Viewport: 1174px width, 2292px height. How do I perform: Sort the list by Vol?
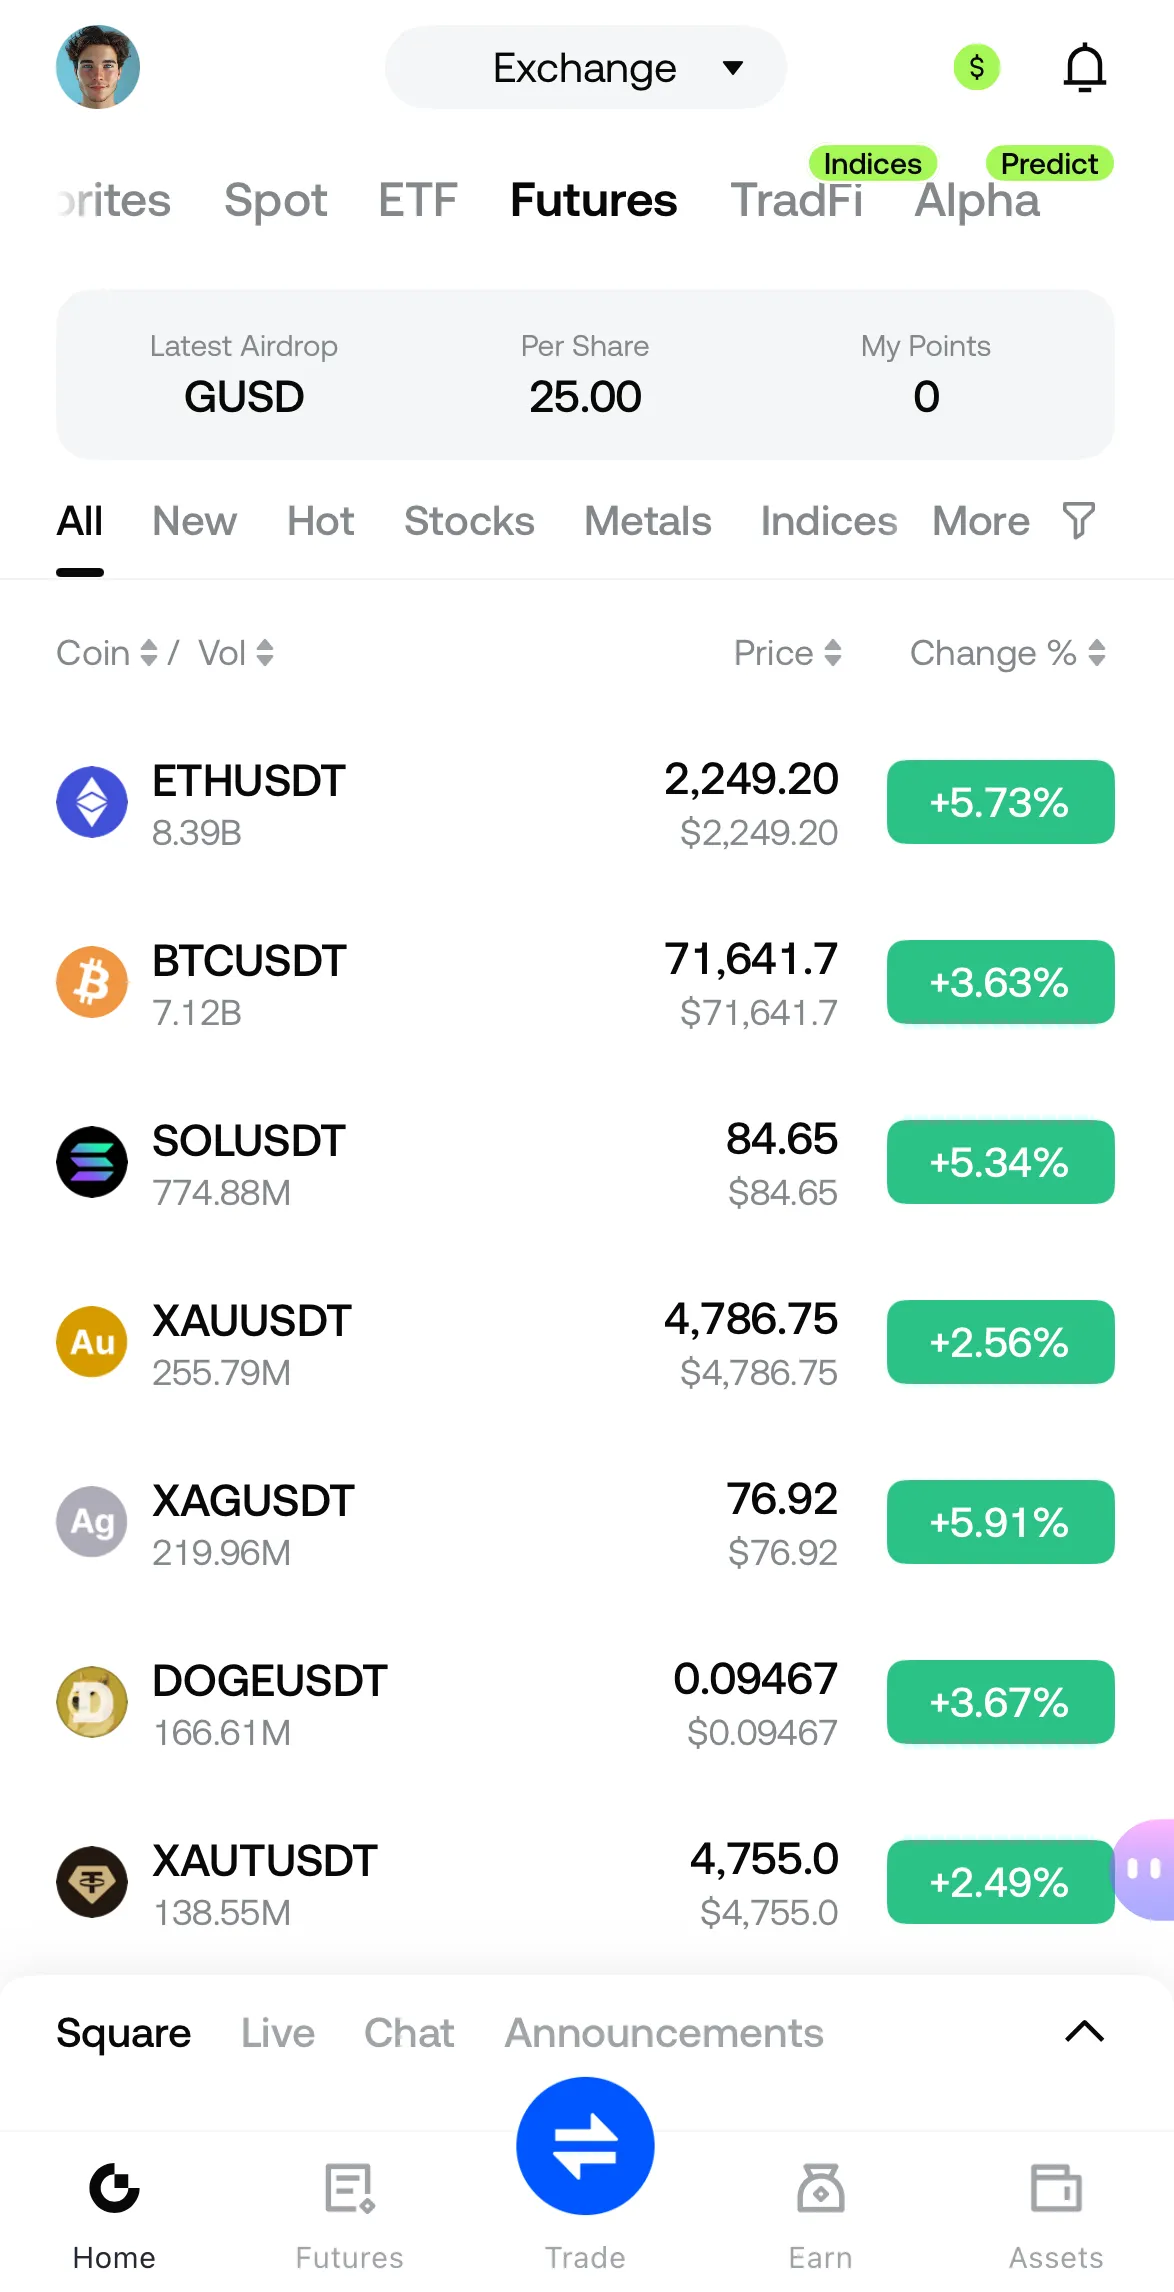(x=236, y=653)
